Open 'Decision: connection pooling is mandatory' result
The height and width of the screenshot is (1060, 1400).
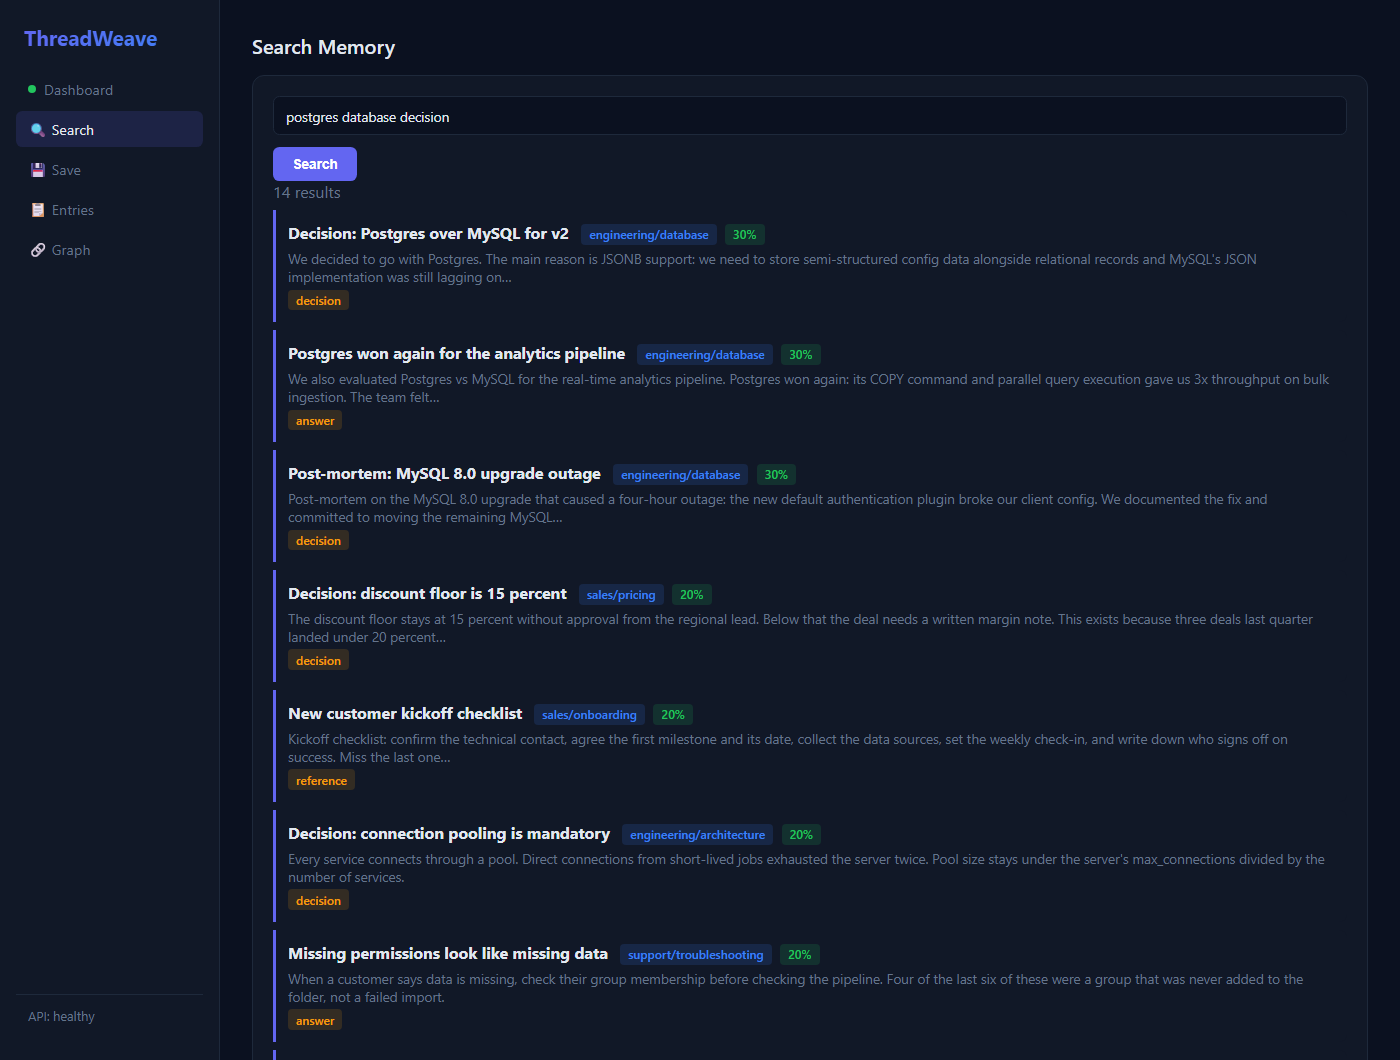pyautogui.click(x=449, y=834)
